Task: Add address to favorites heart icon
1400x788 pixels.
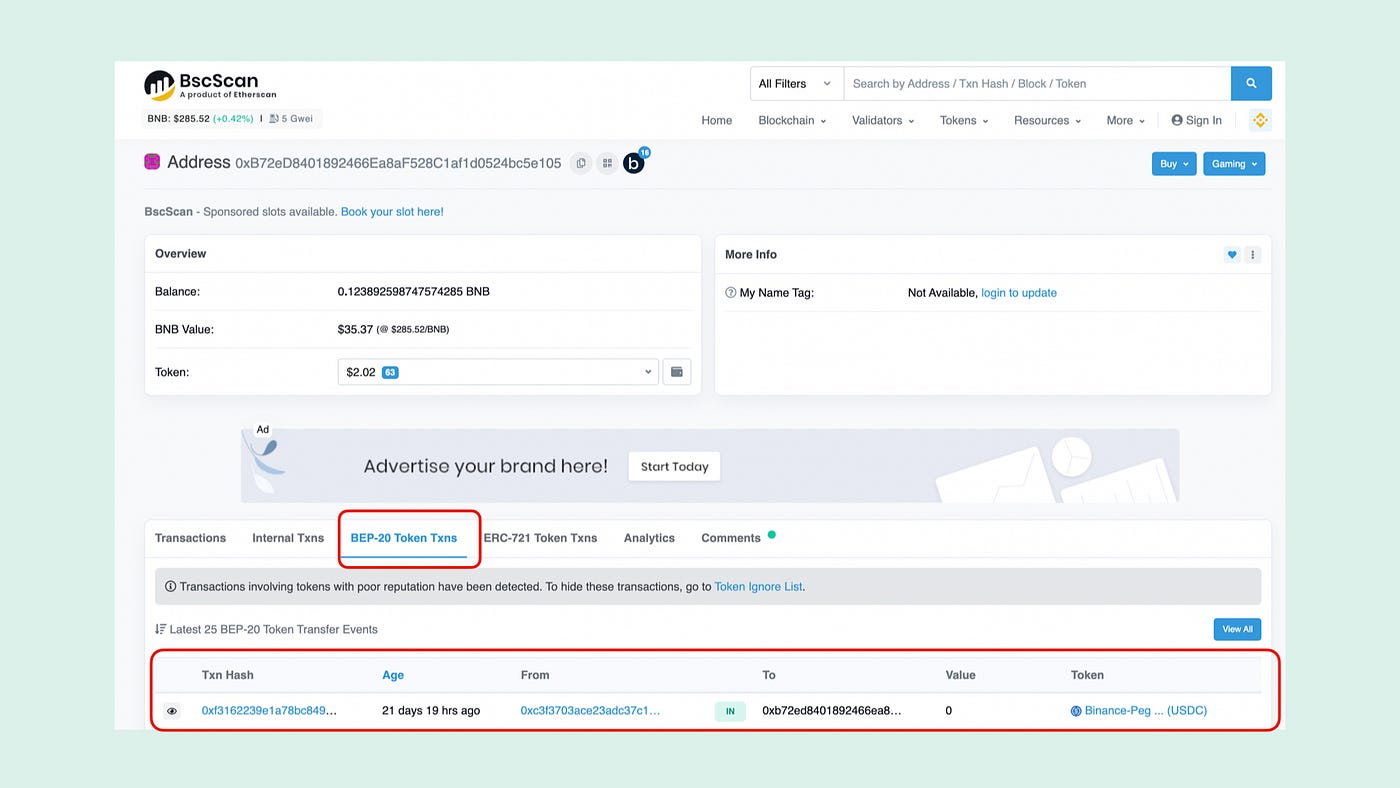Action: [x=1232, y=255]
